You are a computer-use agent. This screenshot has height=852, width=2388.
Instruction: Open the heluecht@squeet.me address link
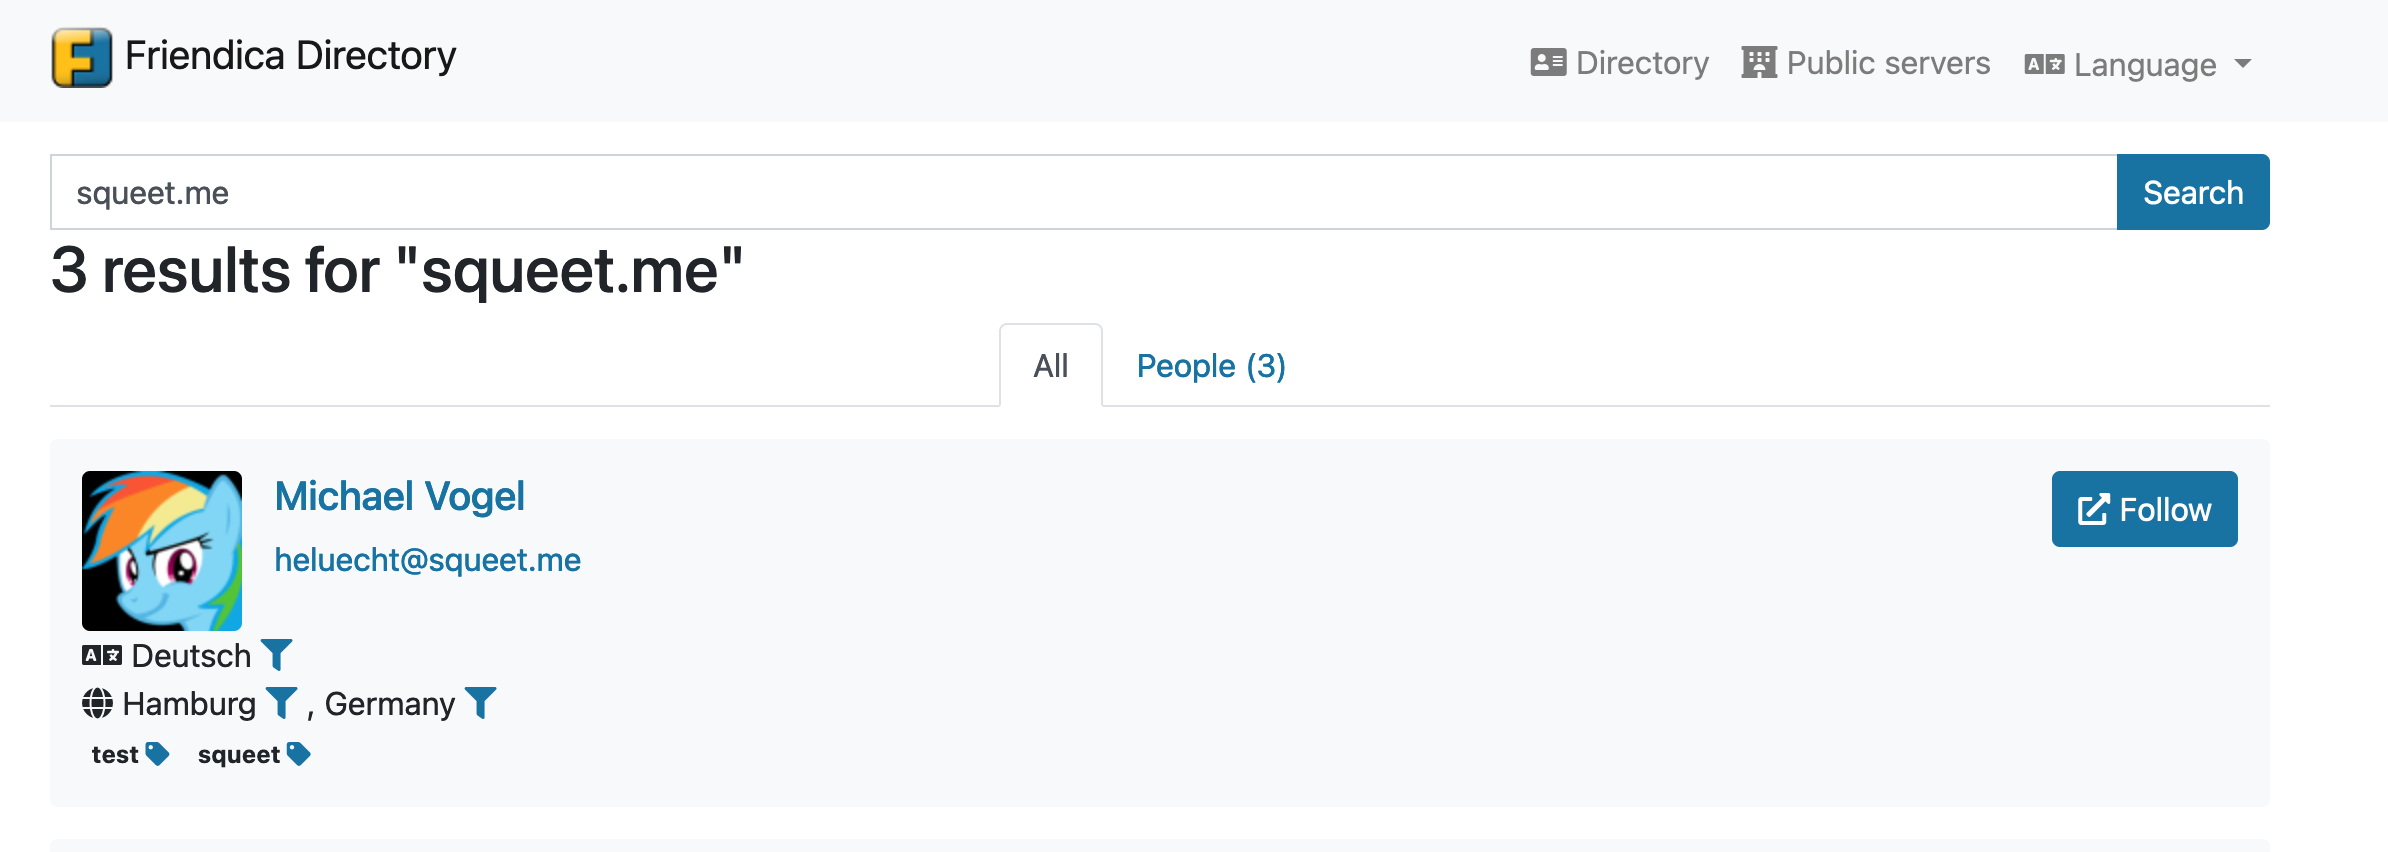coord(427,560)
